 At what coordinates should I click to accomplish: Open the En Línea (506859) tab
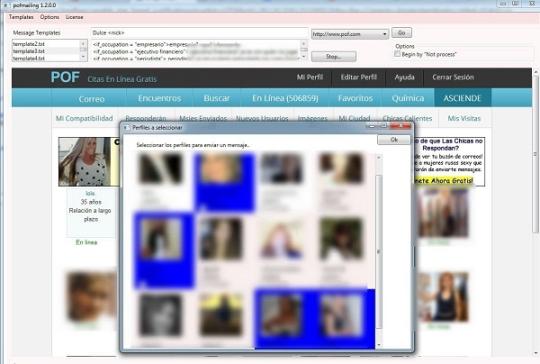[x=285, y=98]
